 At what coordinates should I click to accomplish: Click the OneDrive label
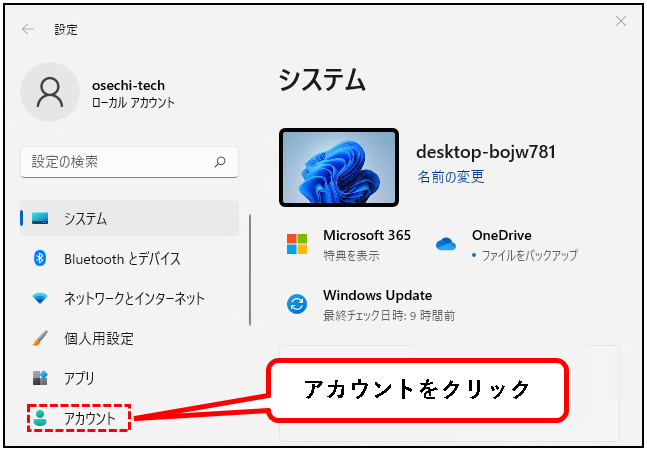(x=501, y=235)
